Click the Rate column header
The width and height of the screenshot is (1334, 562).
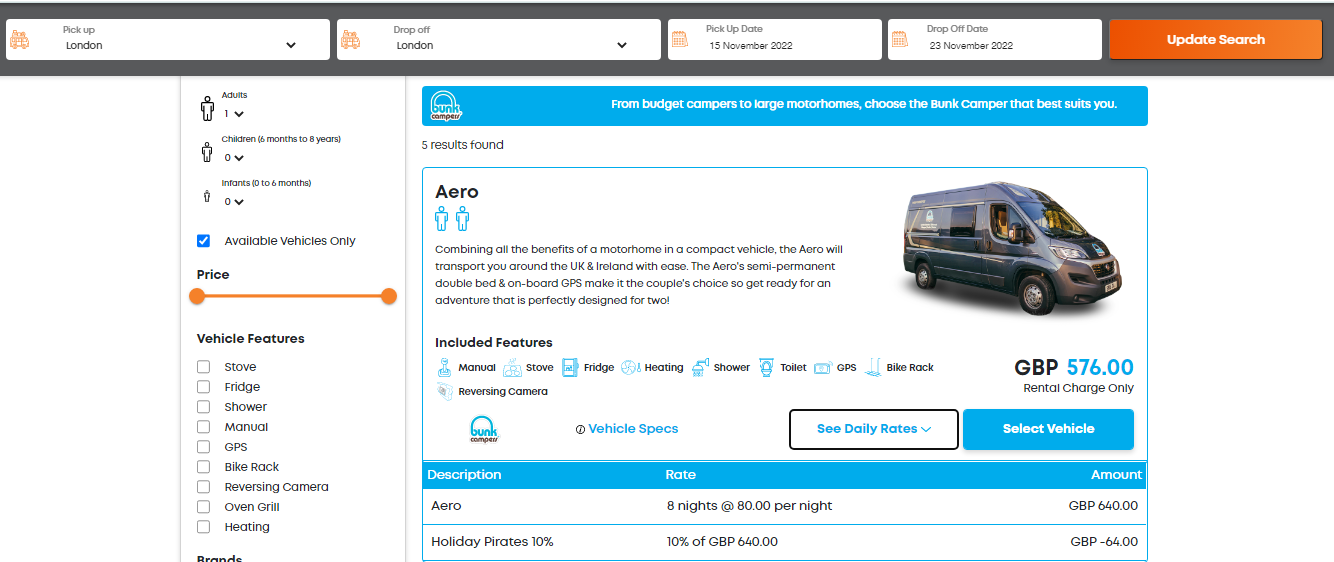[680, 475]
